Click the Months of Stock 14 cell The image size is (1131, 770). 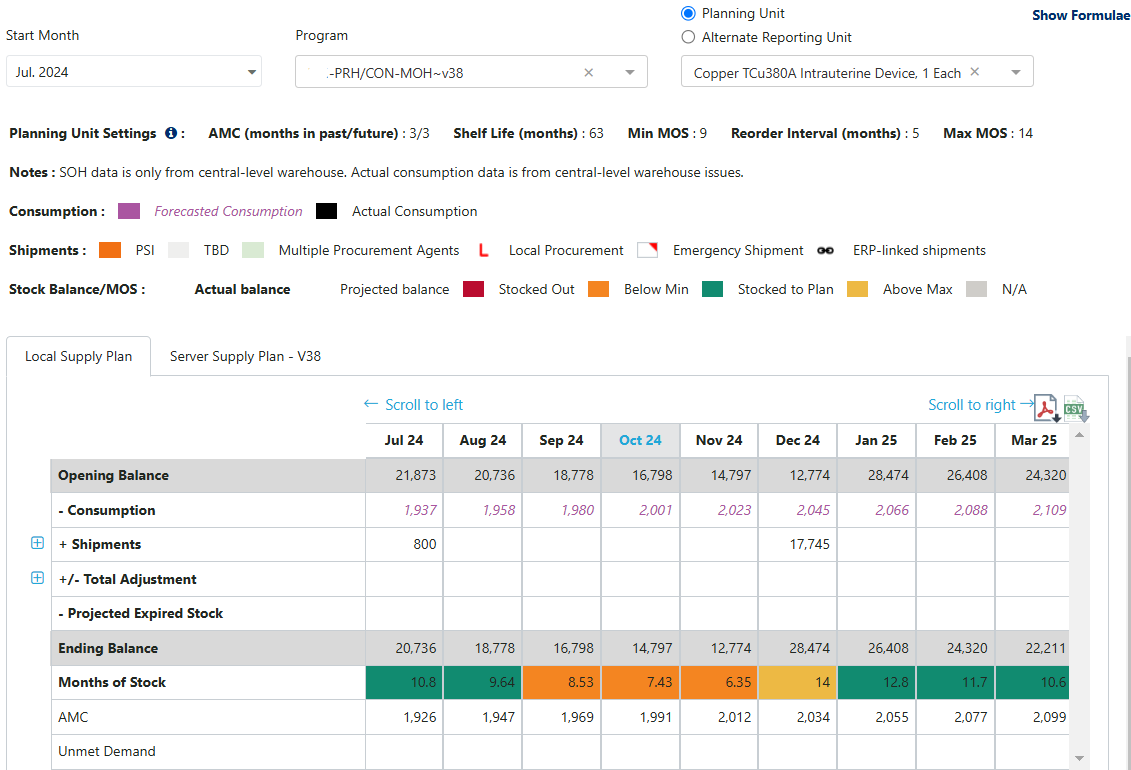point(798,683)
